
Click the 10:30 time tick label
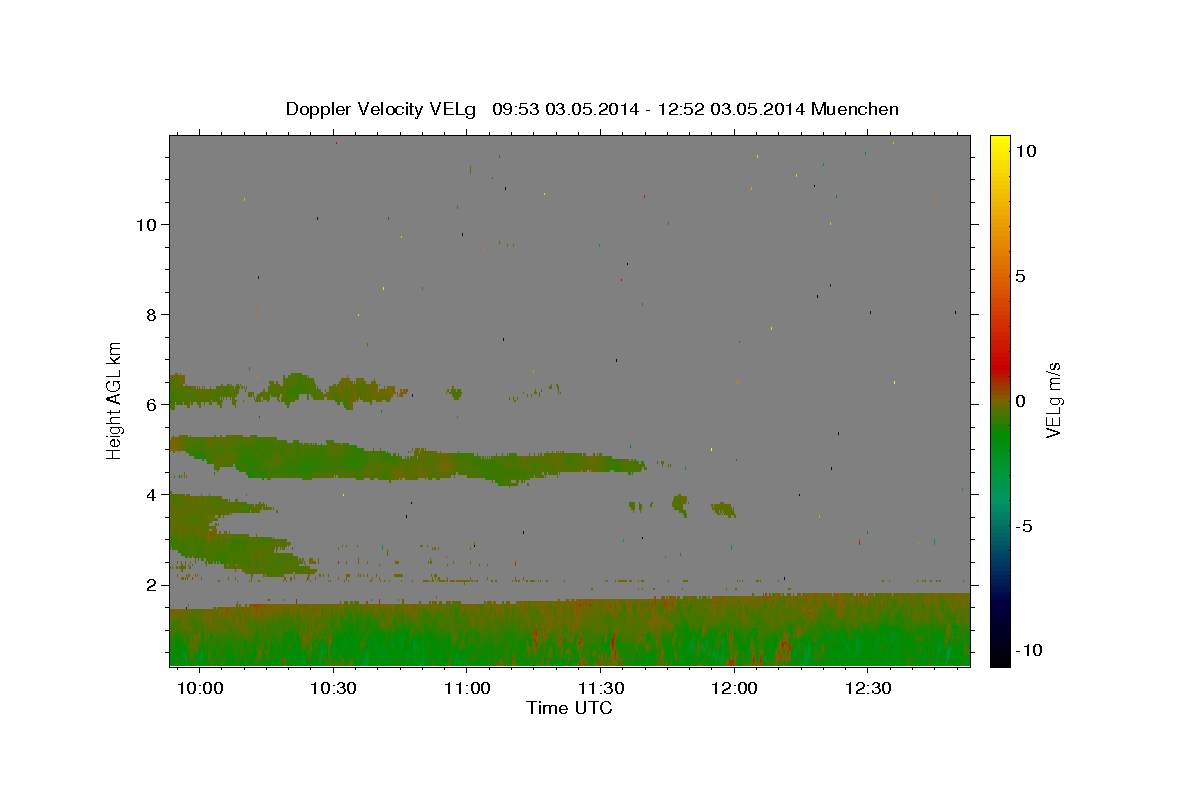pos(333,688)
